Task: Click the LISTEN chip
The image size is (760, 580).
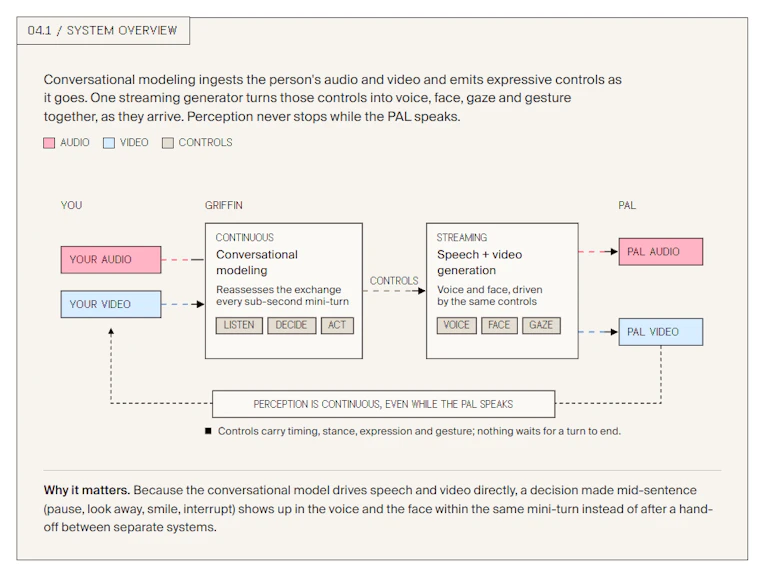Action: (239, 325)
